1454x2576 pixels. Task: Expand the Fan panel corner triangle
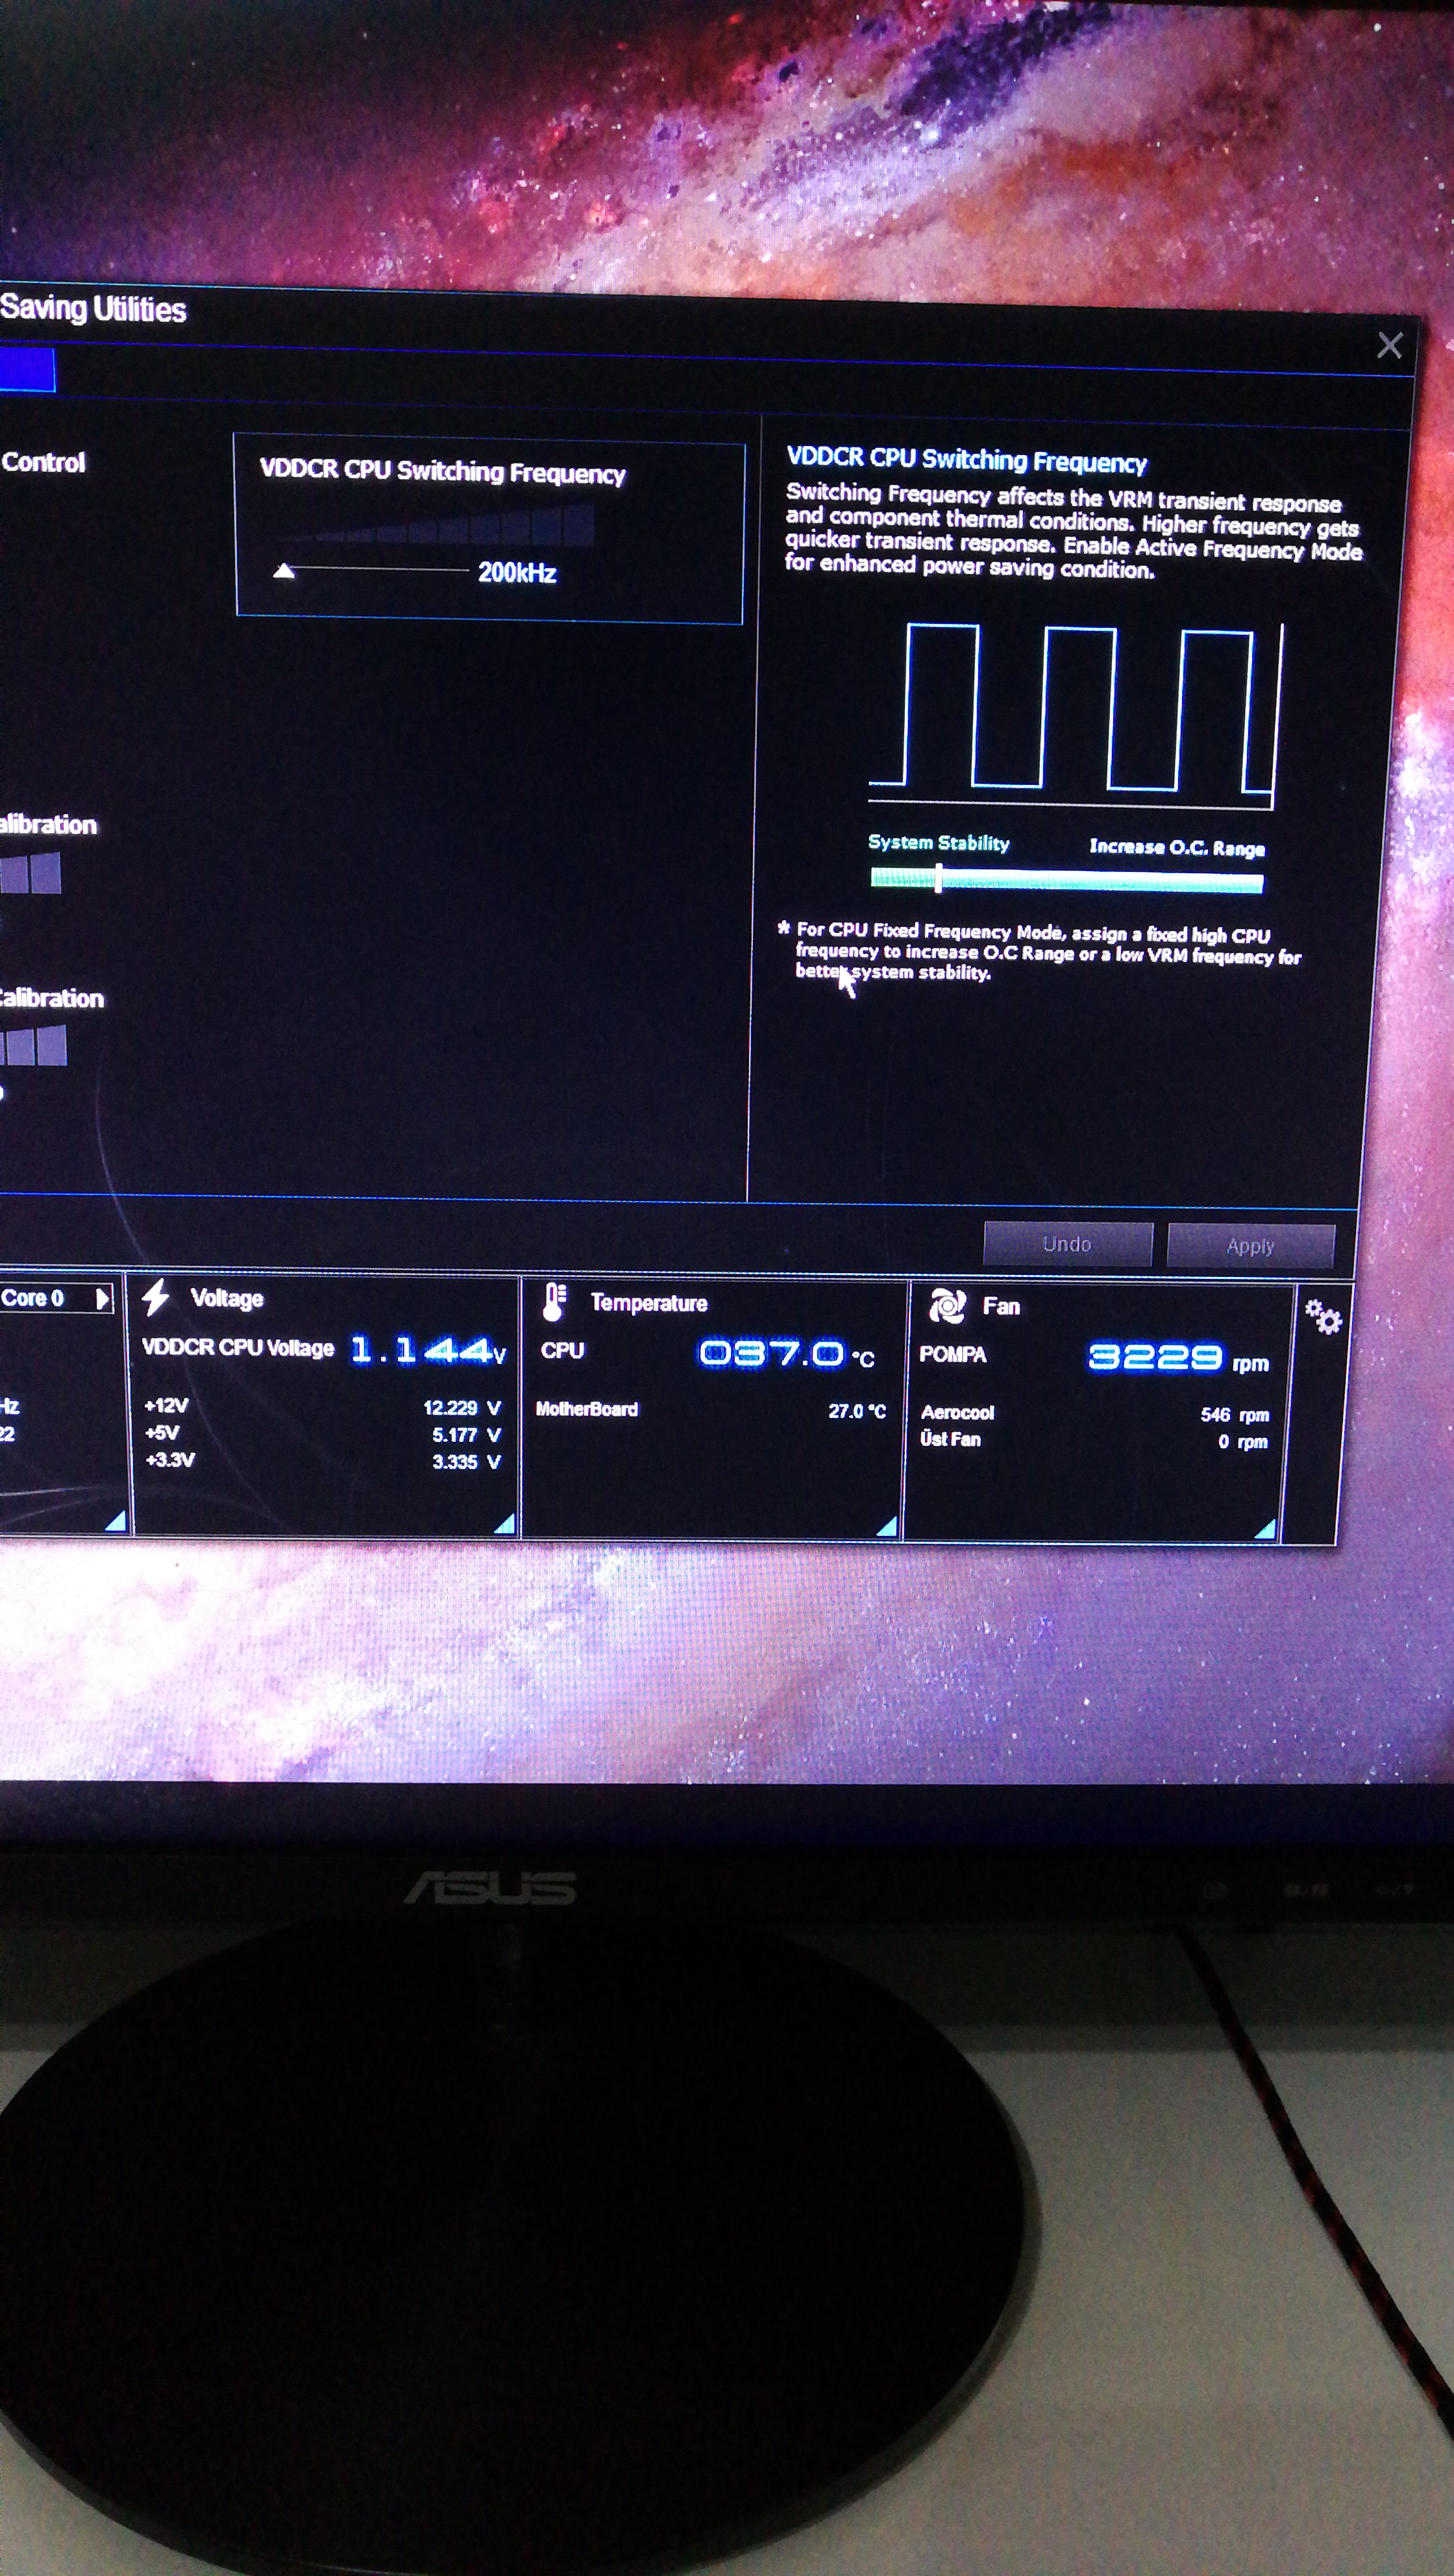coord(1265,1528)
